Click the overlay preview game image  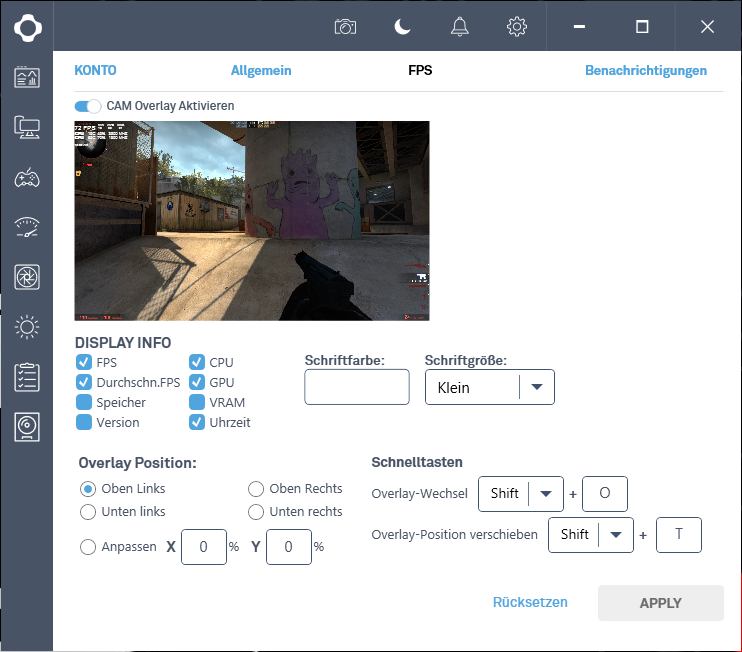(252, 221)
